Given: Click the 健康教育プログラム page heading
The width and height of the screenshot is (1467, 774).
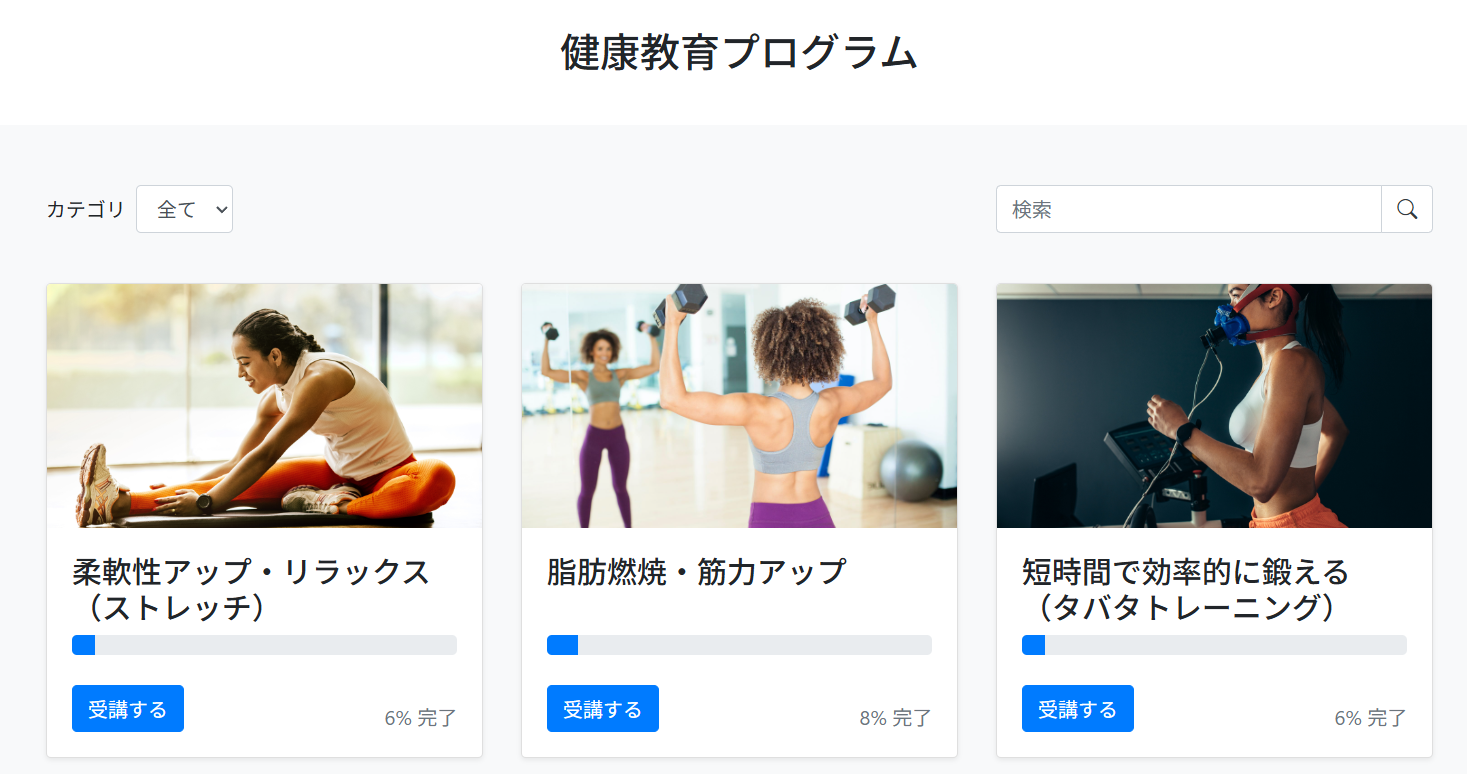Looking at the screenshot, I should [739, 52].
